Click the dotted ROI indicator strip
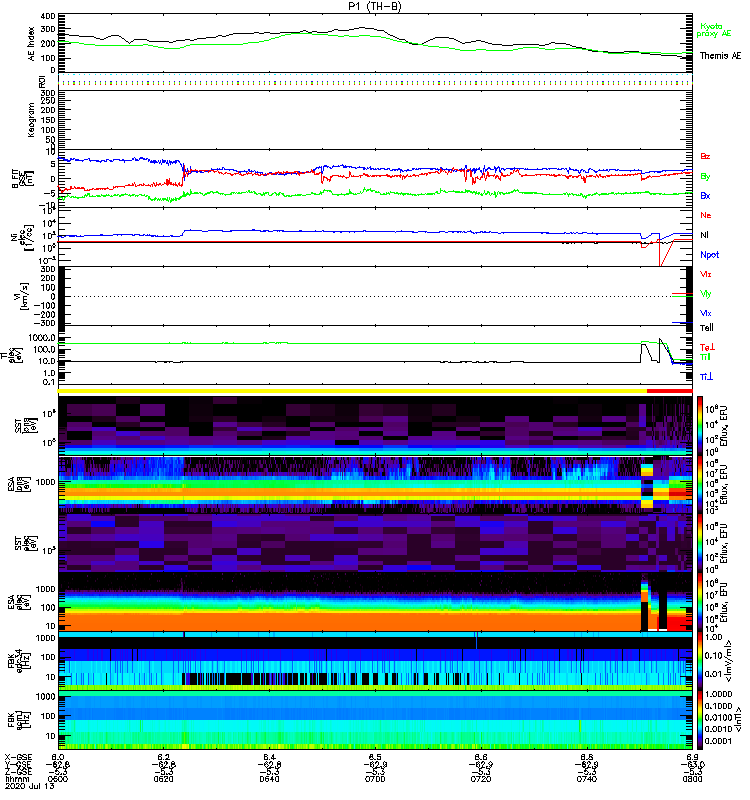750x800 pixels. point(375,80)
